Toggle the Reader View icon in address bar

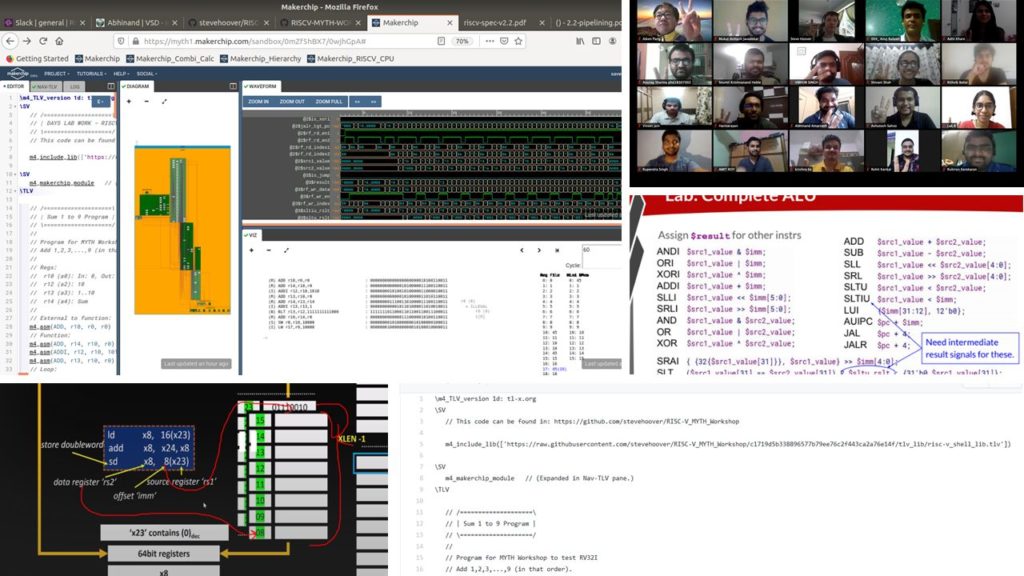pyautogui.click(x=442, y=41)
